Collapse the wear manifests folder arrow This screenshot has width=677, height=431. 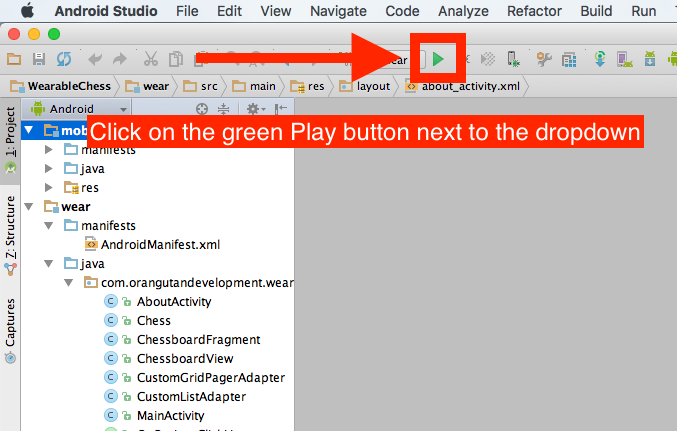[x=49, y=225]
